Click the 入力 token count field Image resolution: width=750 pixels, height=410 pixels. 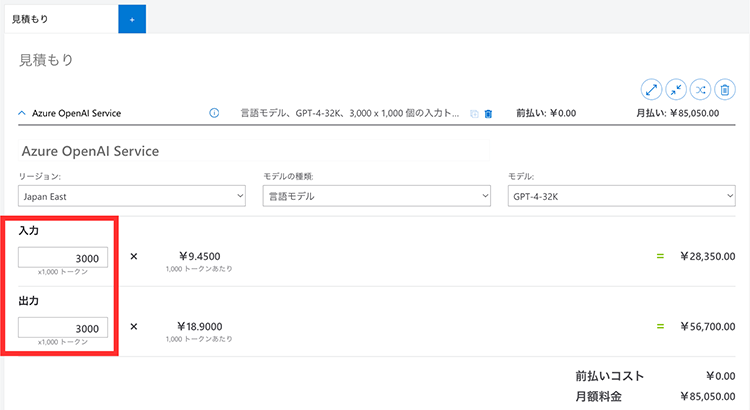click(63, 258)
